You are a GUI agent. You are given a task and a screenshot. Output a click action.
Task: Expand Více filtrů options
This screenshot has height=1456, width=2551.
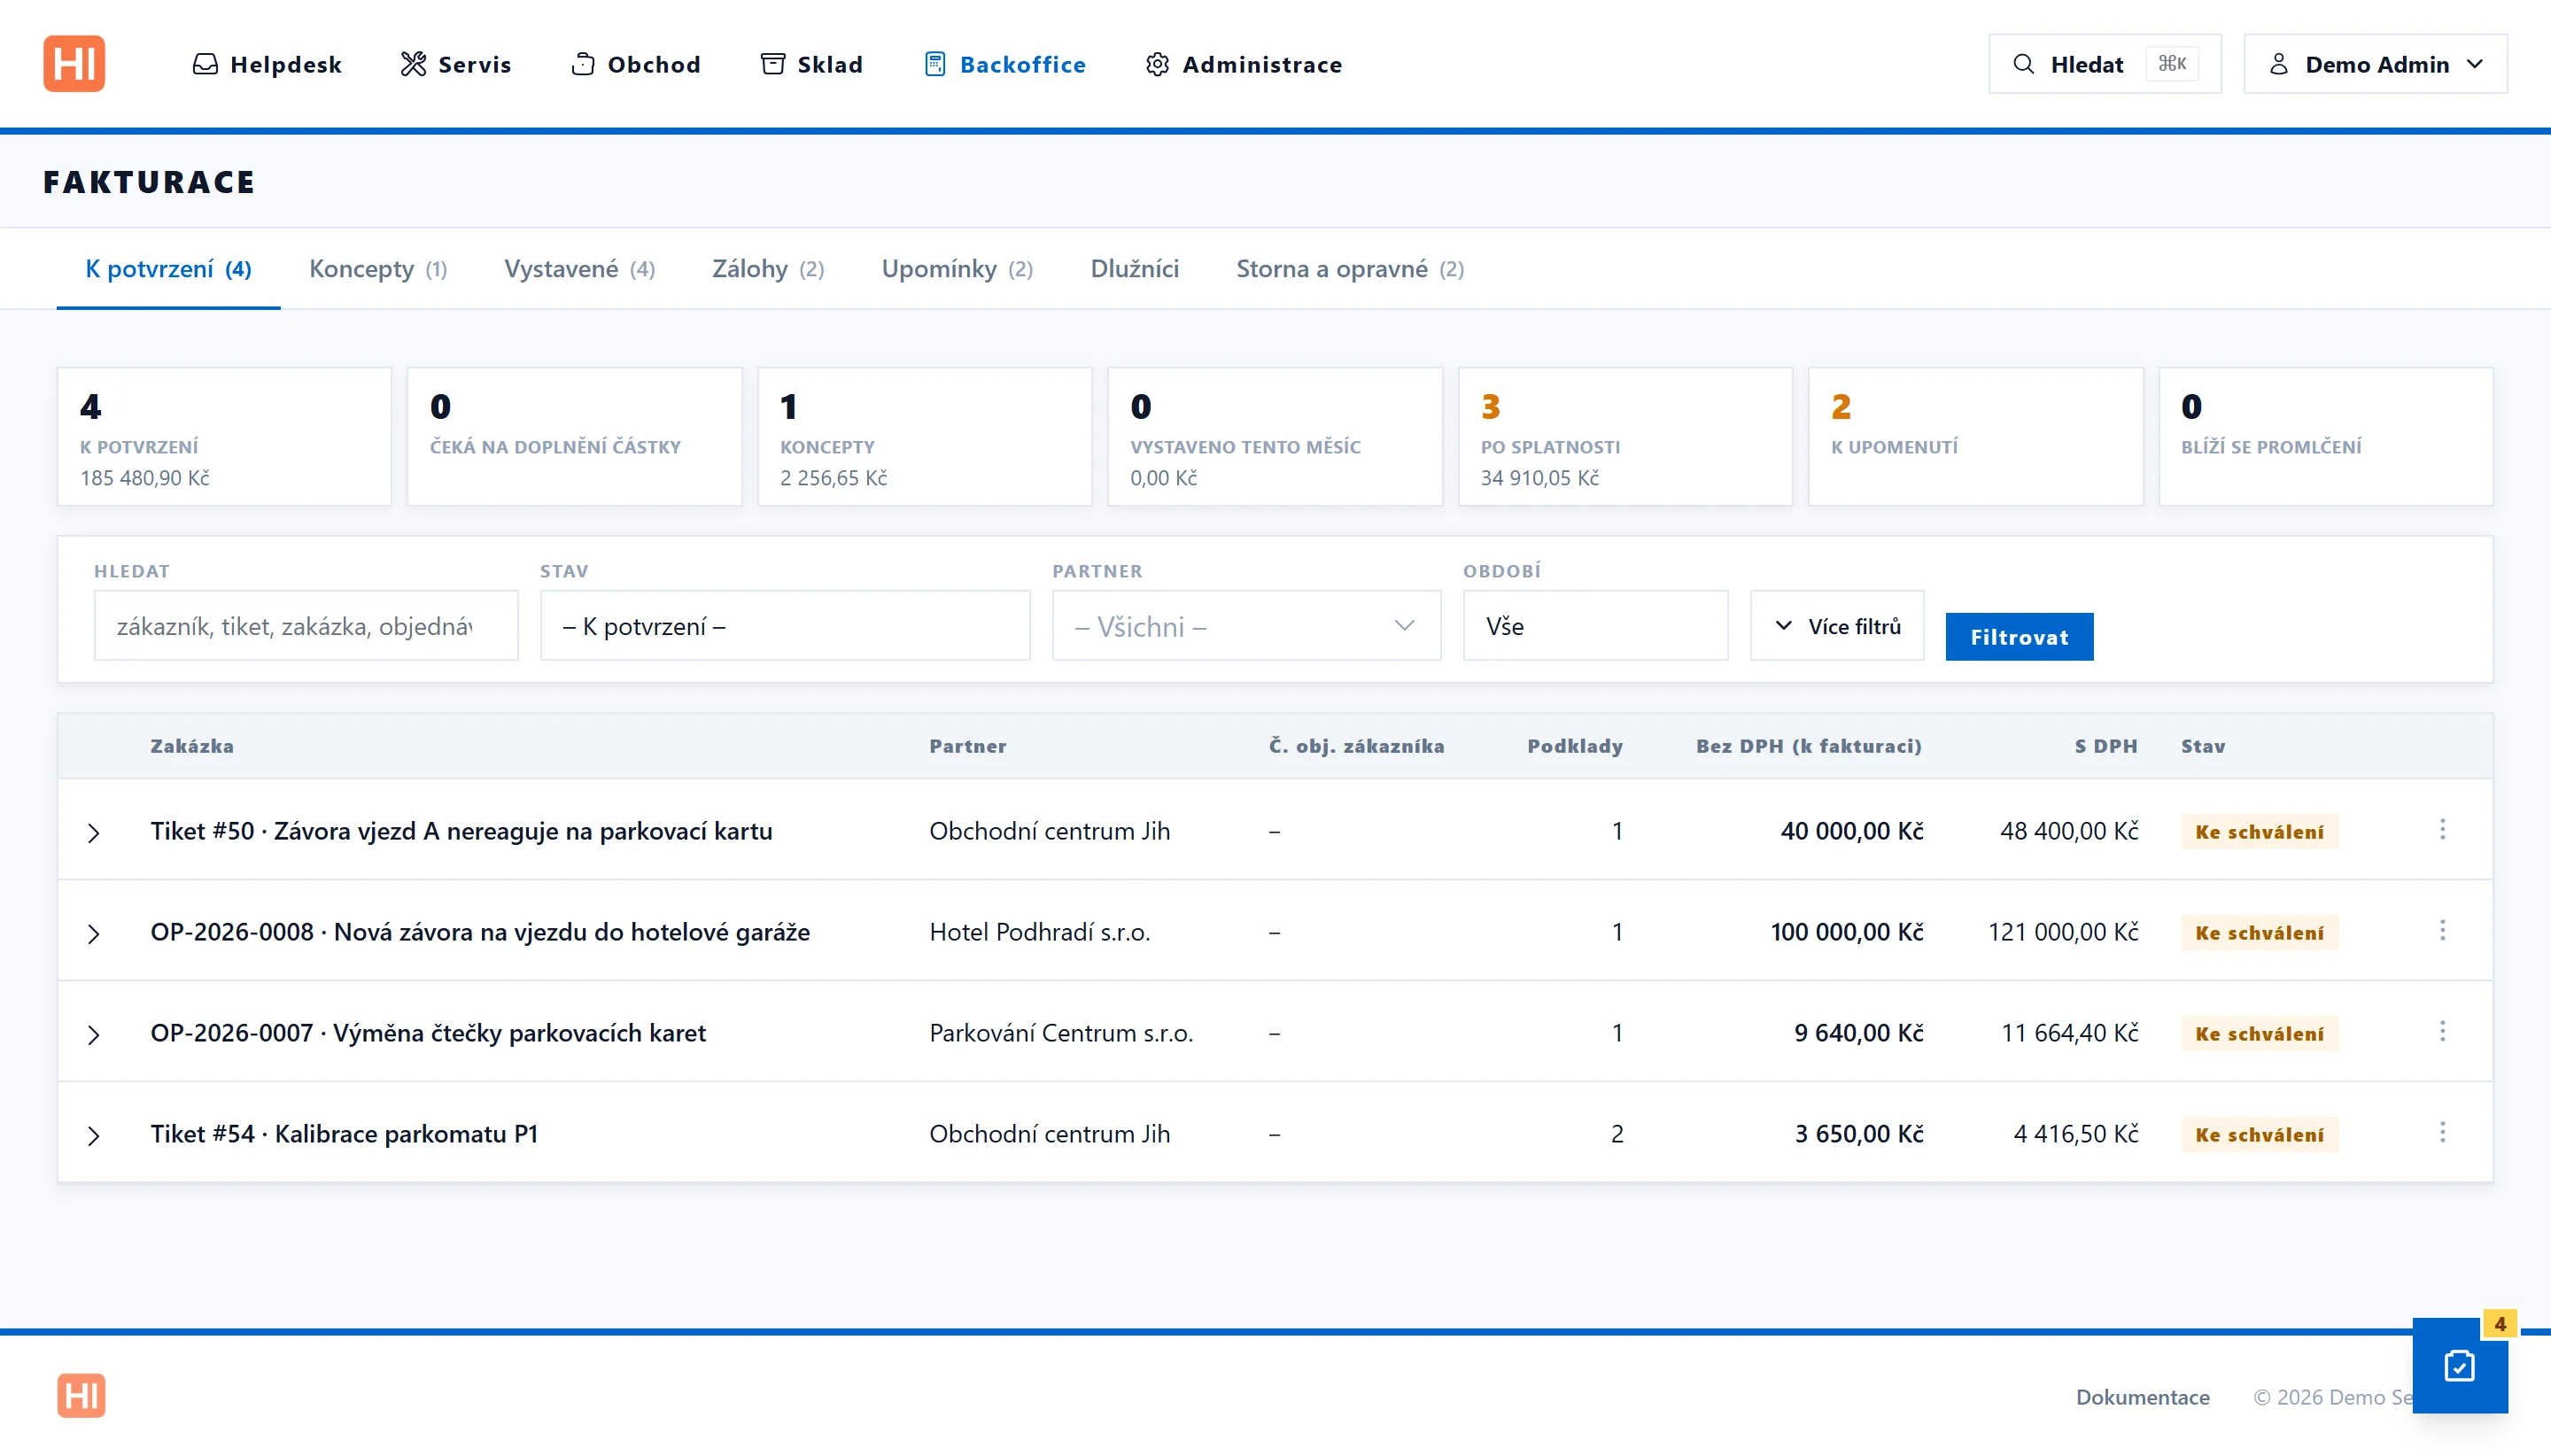click(1837, 626)
